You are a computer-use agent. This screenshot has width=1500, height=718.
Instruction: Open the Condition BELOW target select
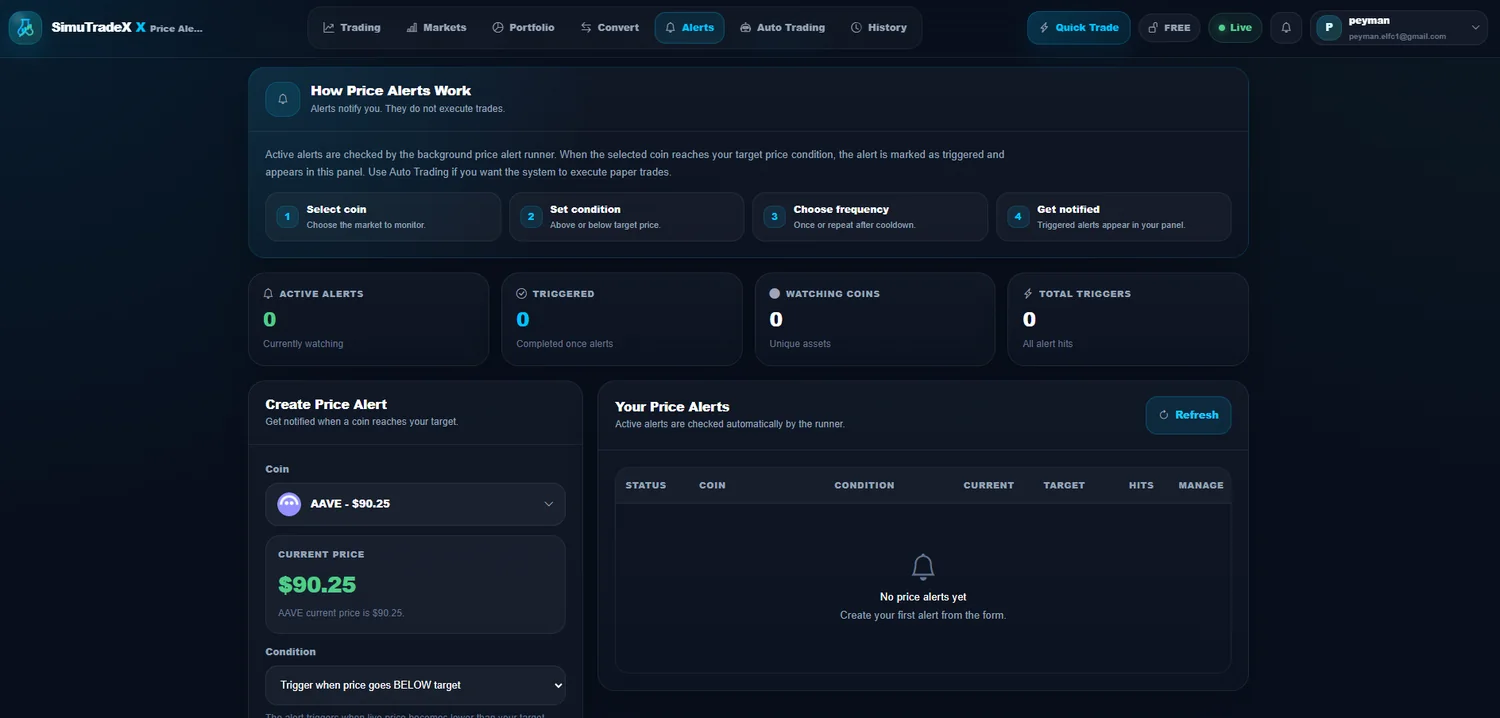coord(415,685)
